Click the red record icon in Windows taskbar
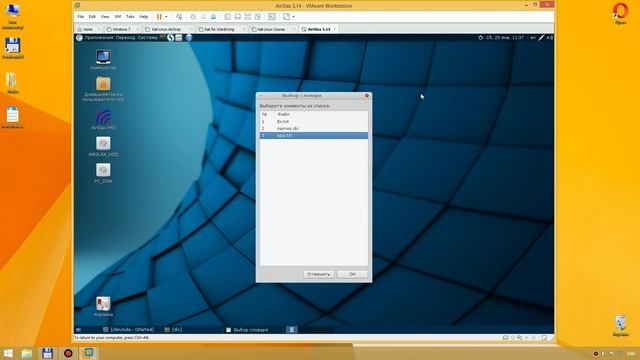 pos(68,353)
